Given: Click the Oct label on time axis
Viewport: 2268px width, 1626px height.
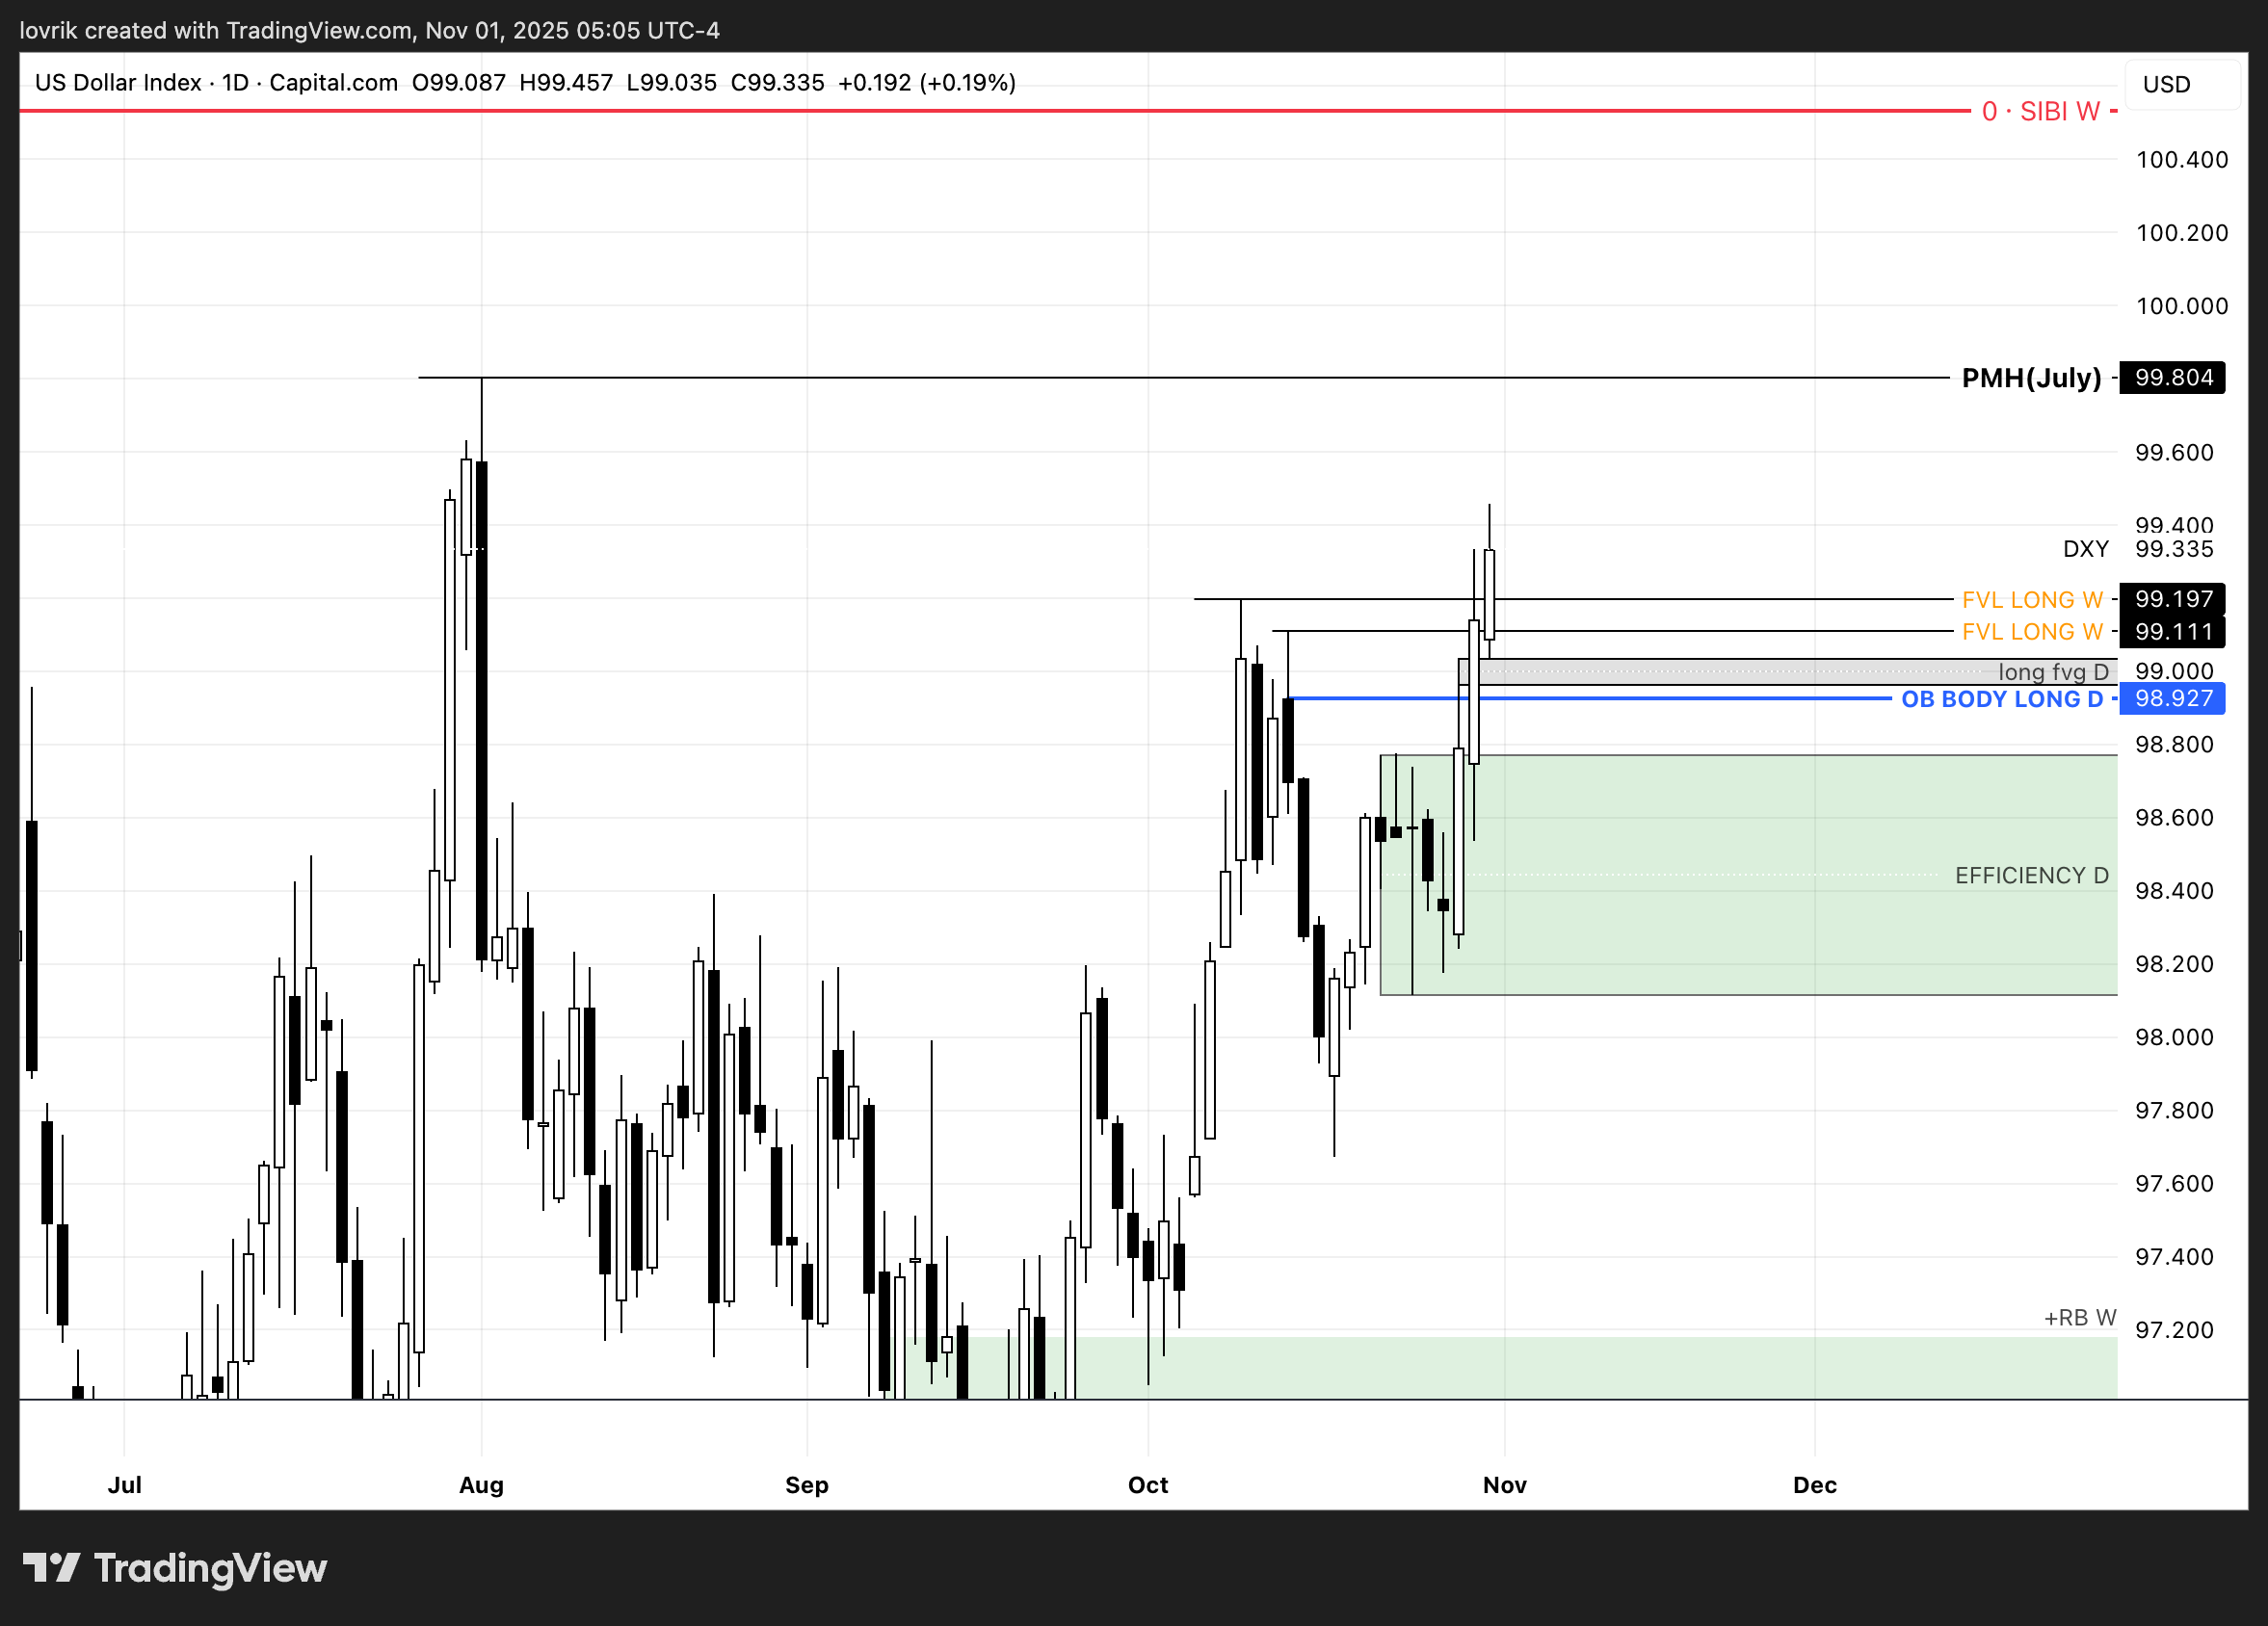Looking at the screenshot, I should (1148, 1485).
